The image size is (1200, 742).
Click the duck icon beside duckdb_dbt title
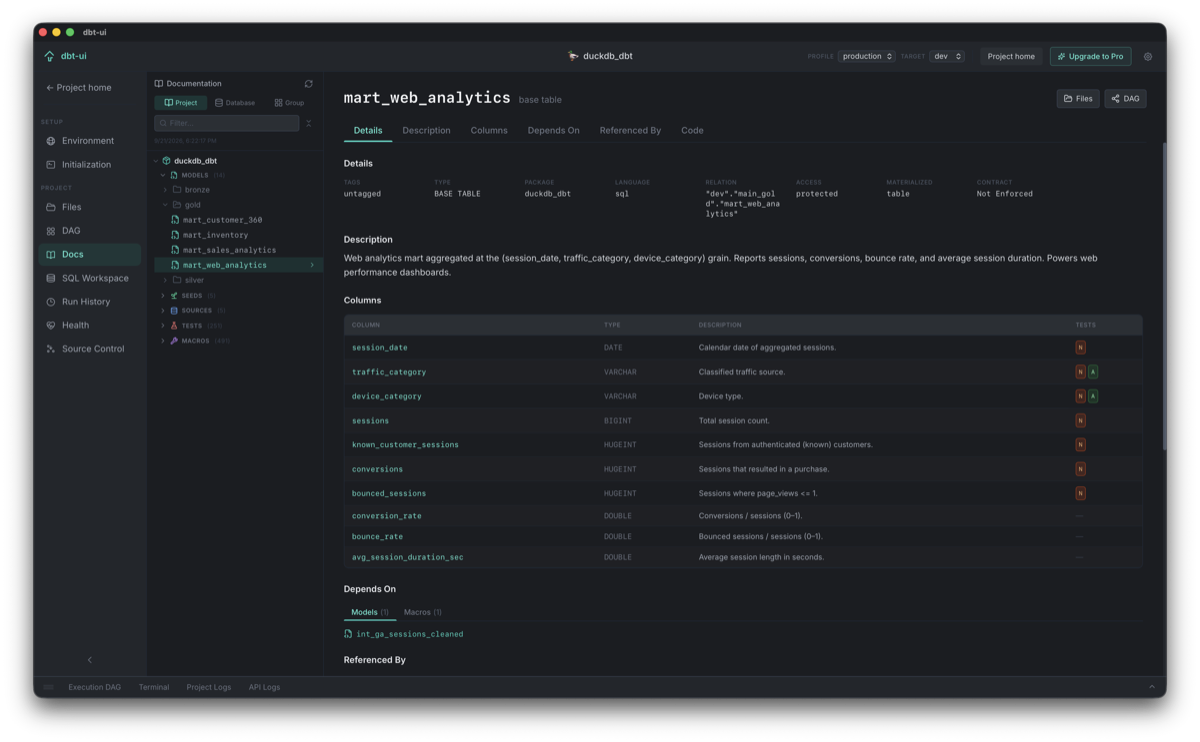(573, 56)
